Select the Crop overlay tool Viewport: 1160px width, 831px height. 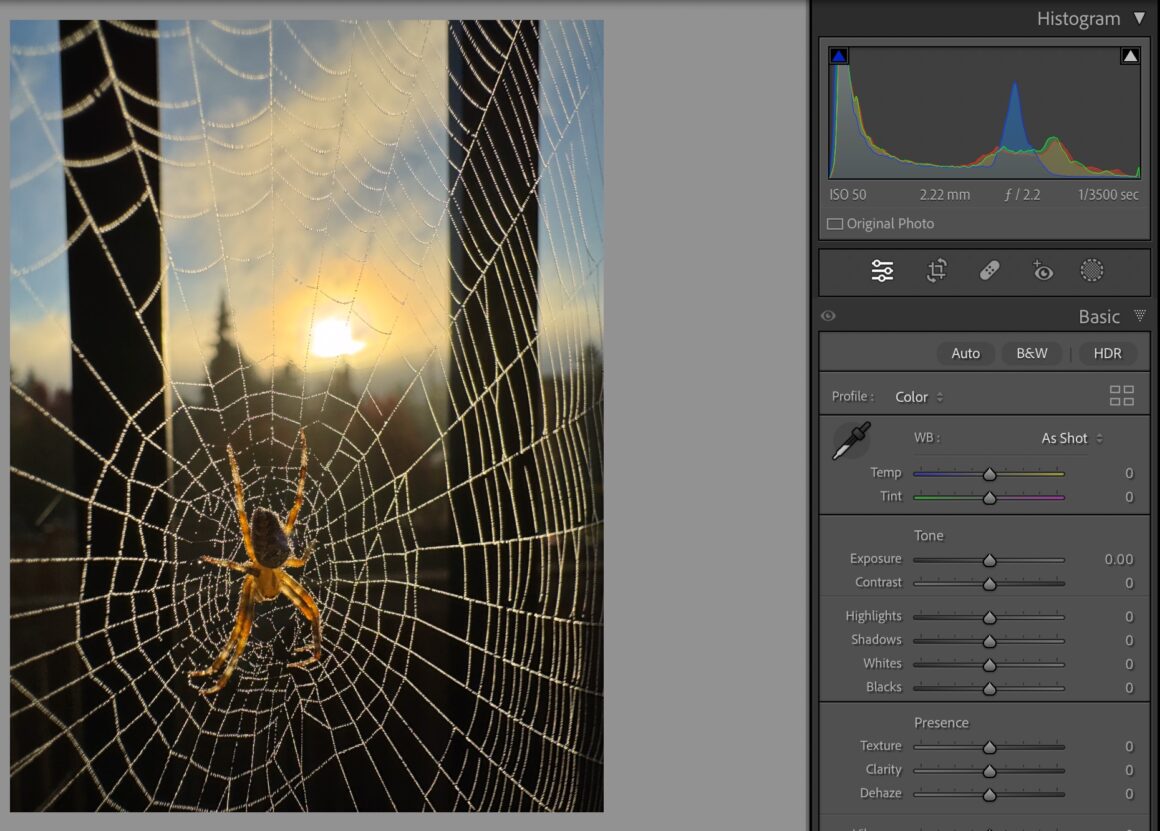(x=937, y=271)
